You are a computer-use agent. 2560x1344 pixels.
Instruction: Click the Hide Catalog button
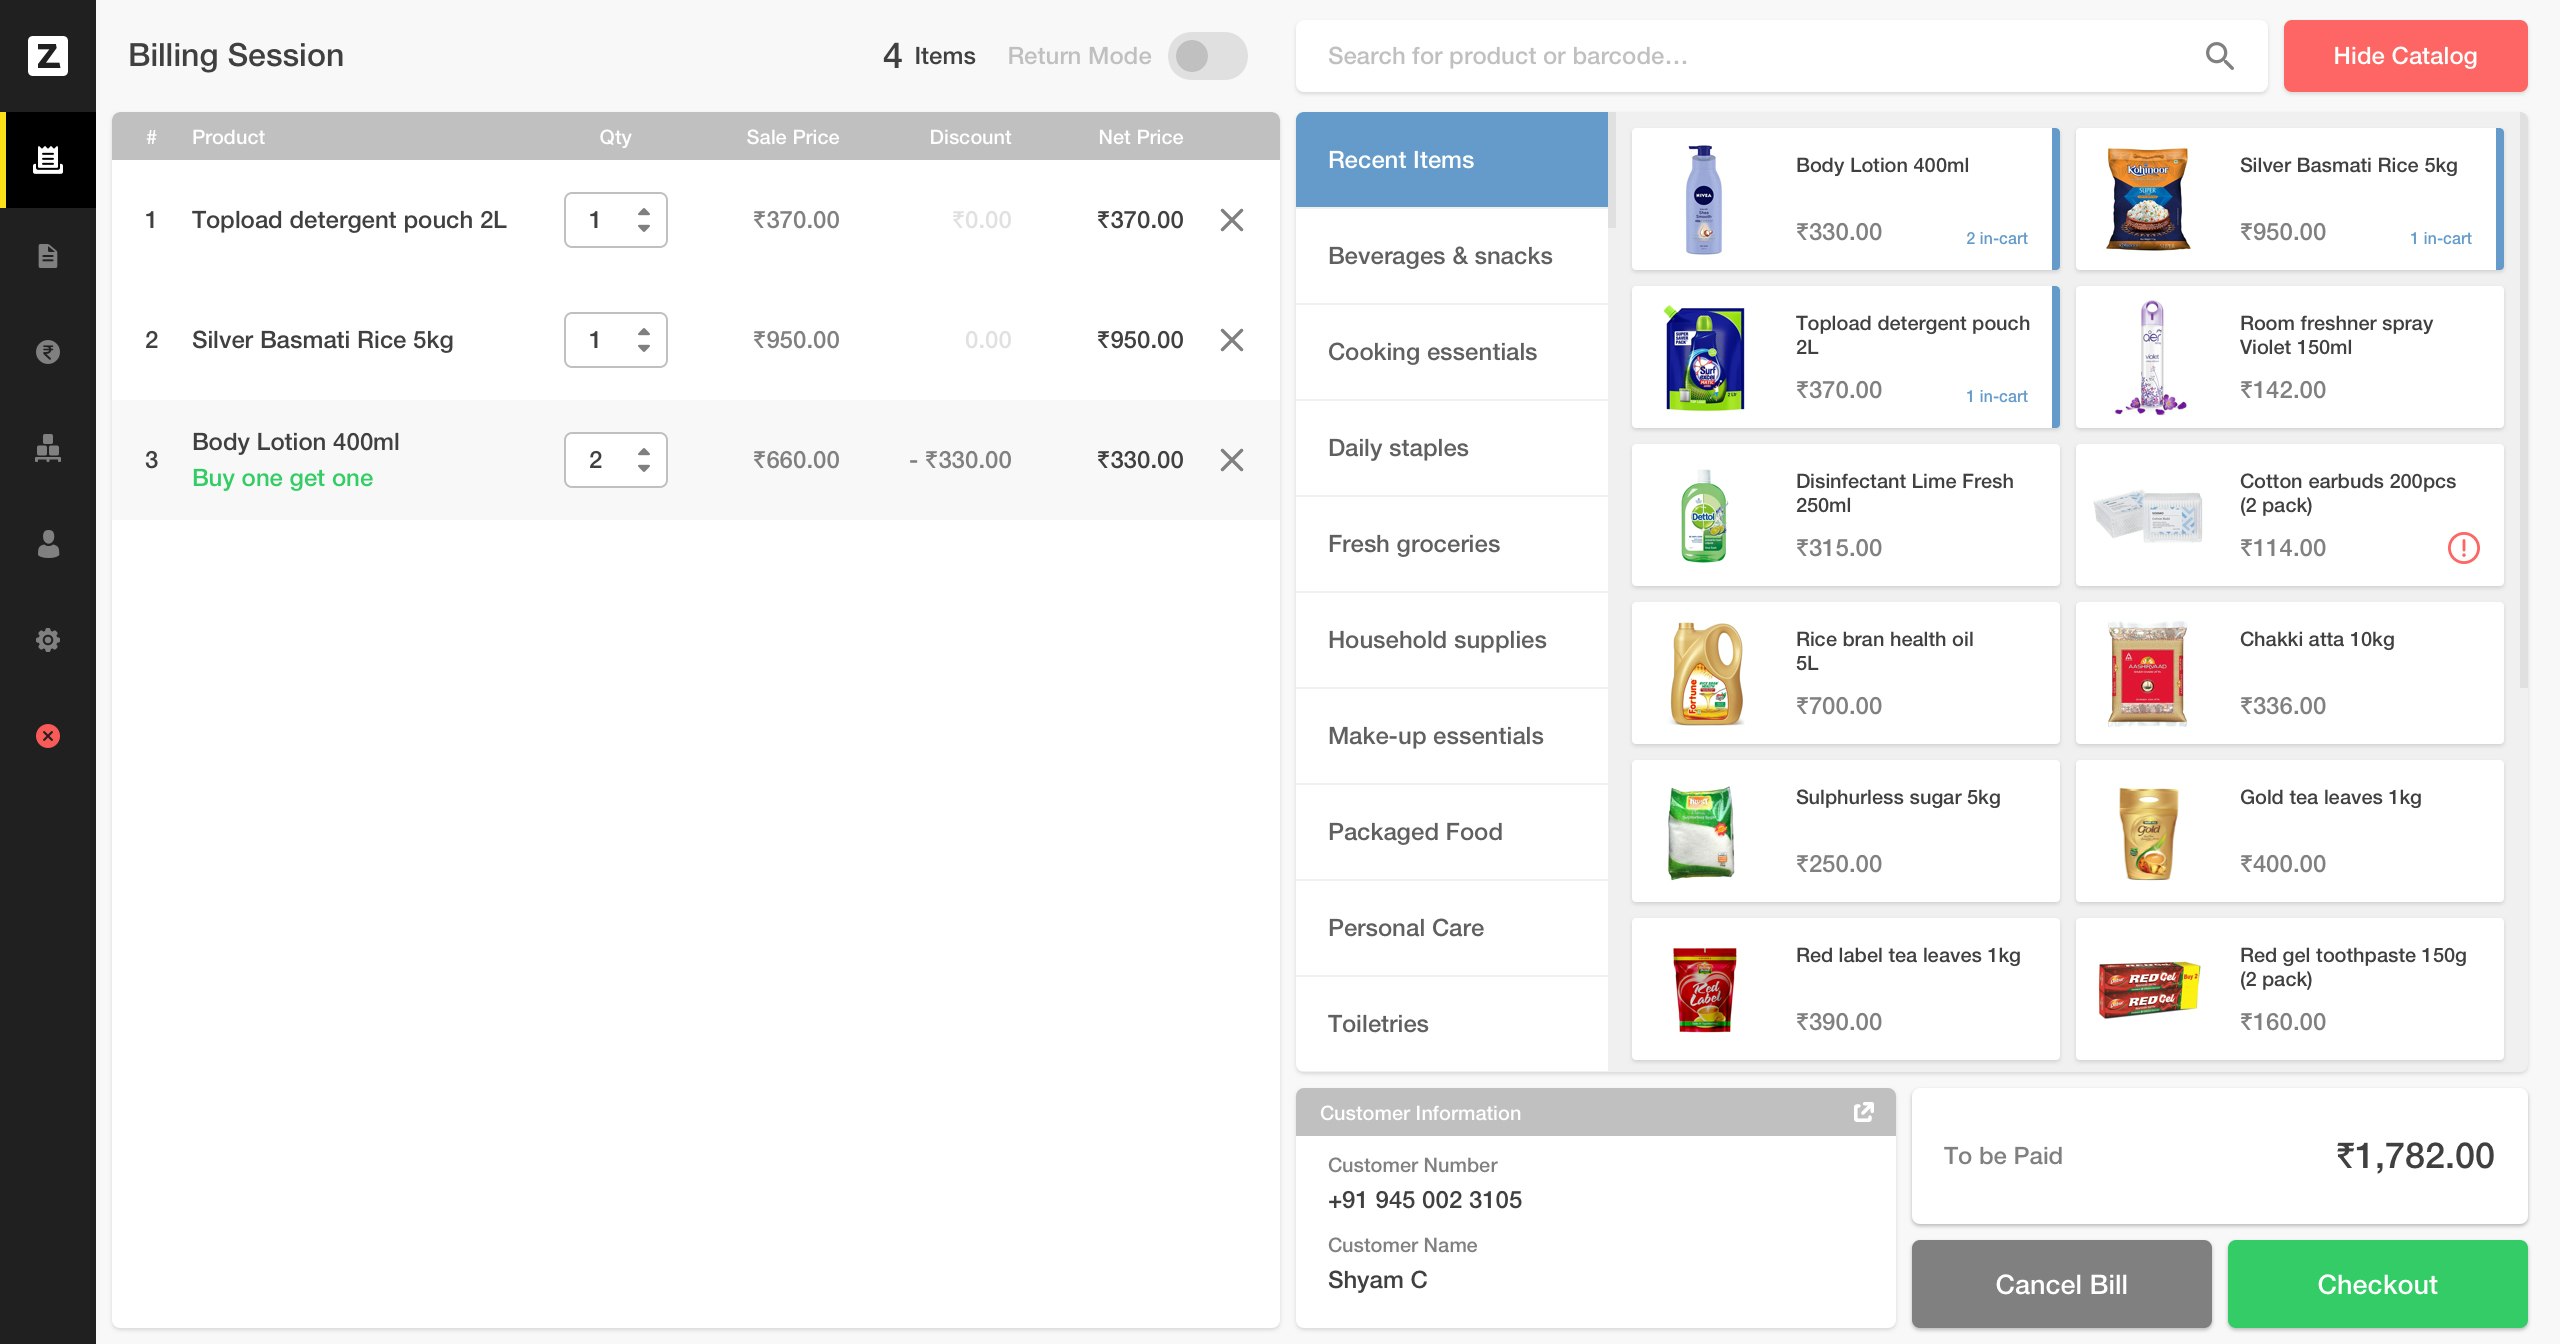(2405, 56)
